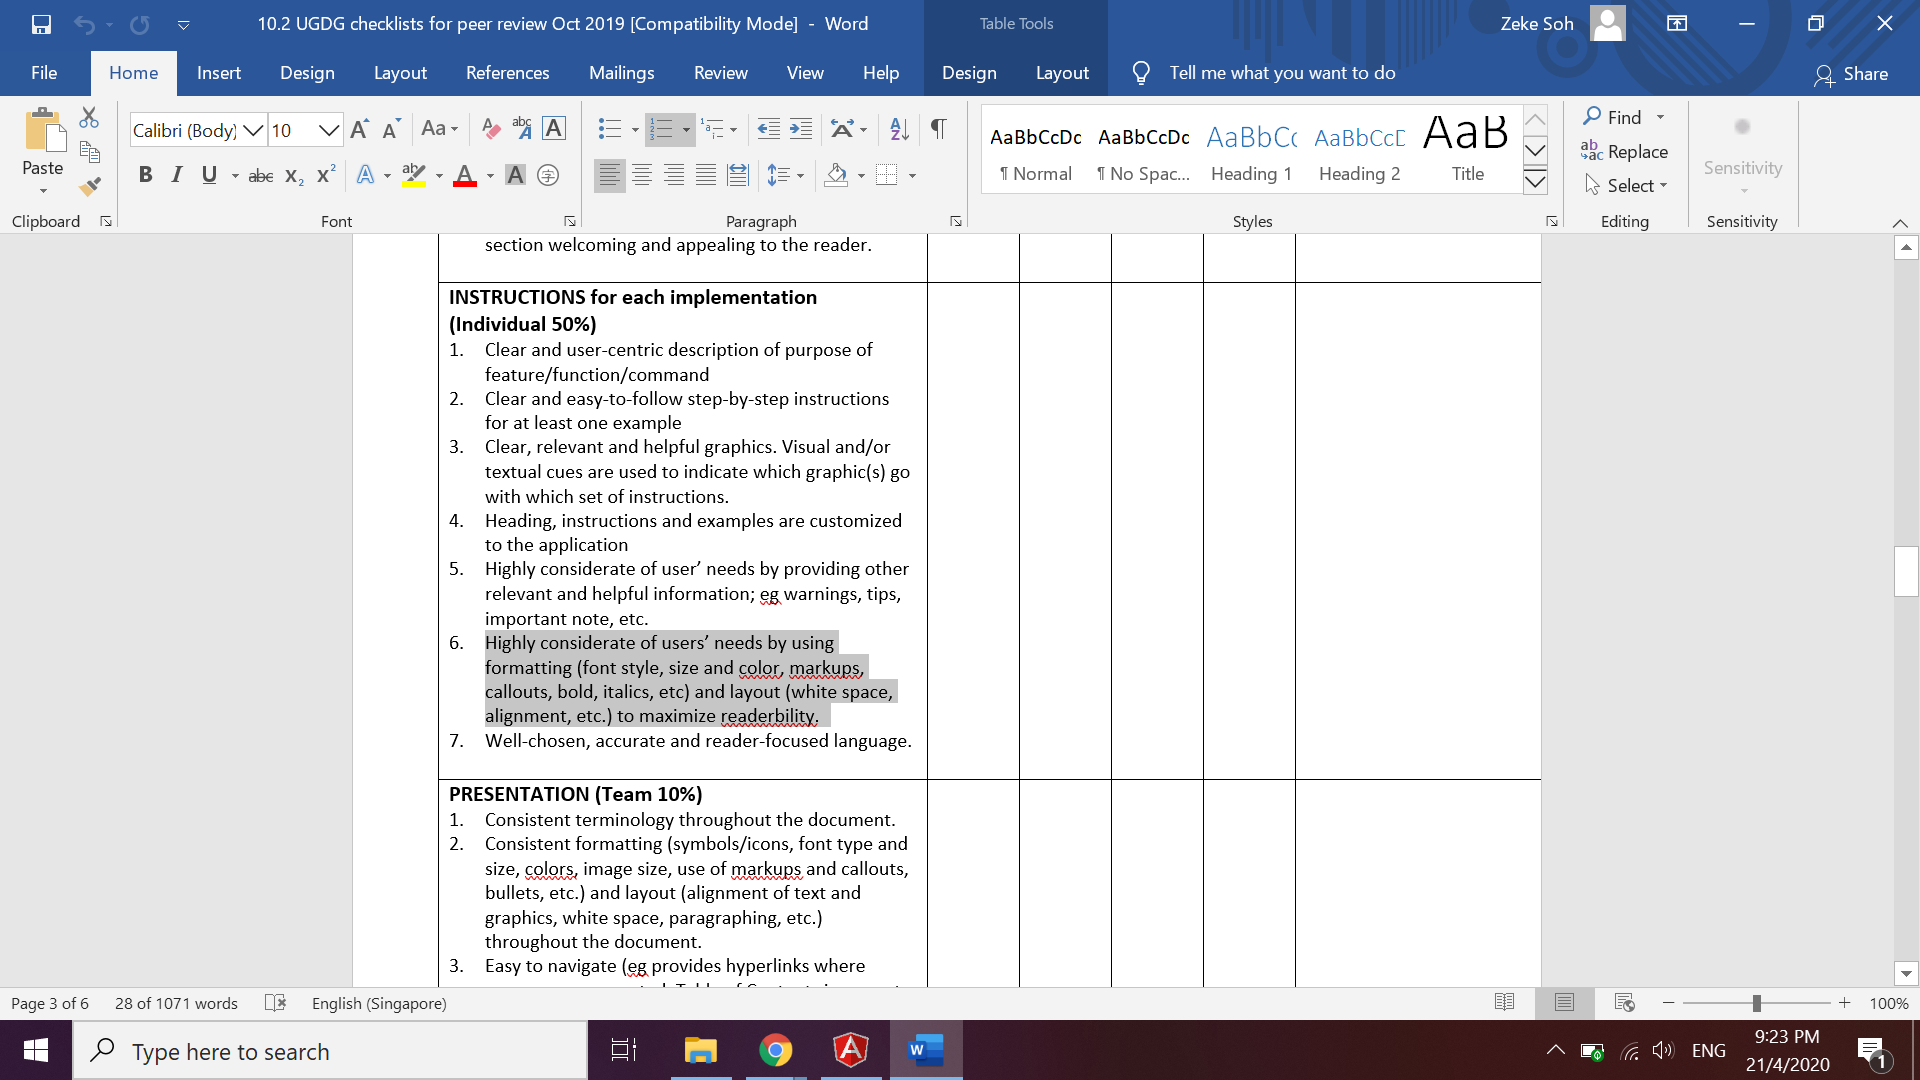Open the Calibri font name dropdown

253,130
